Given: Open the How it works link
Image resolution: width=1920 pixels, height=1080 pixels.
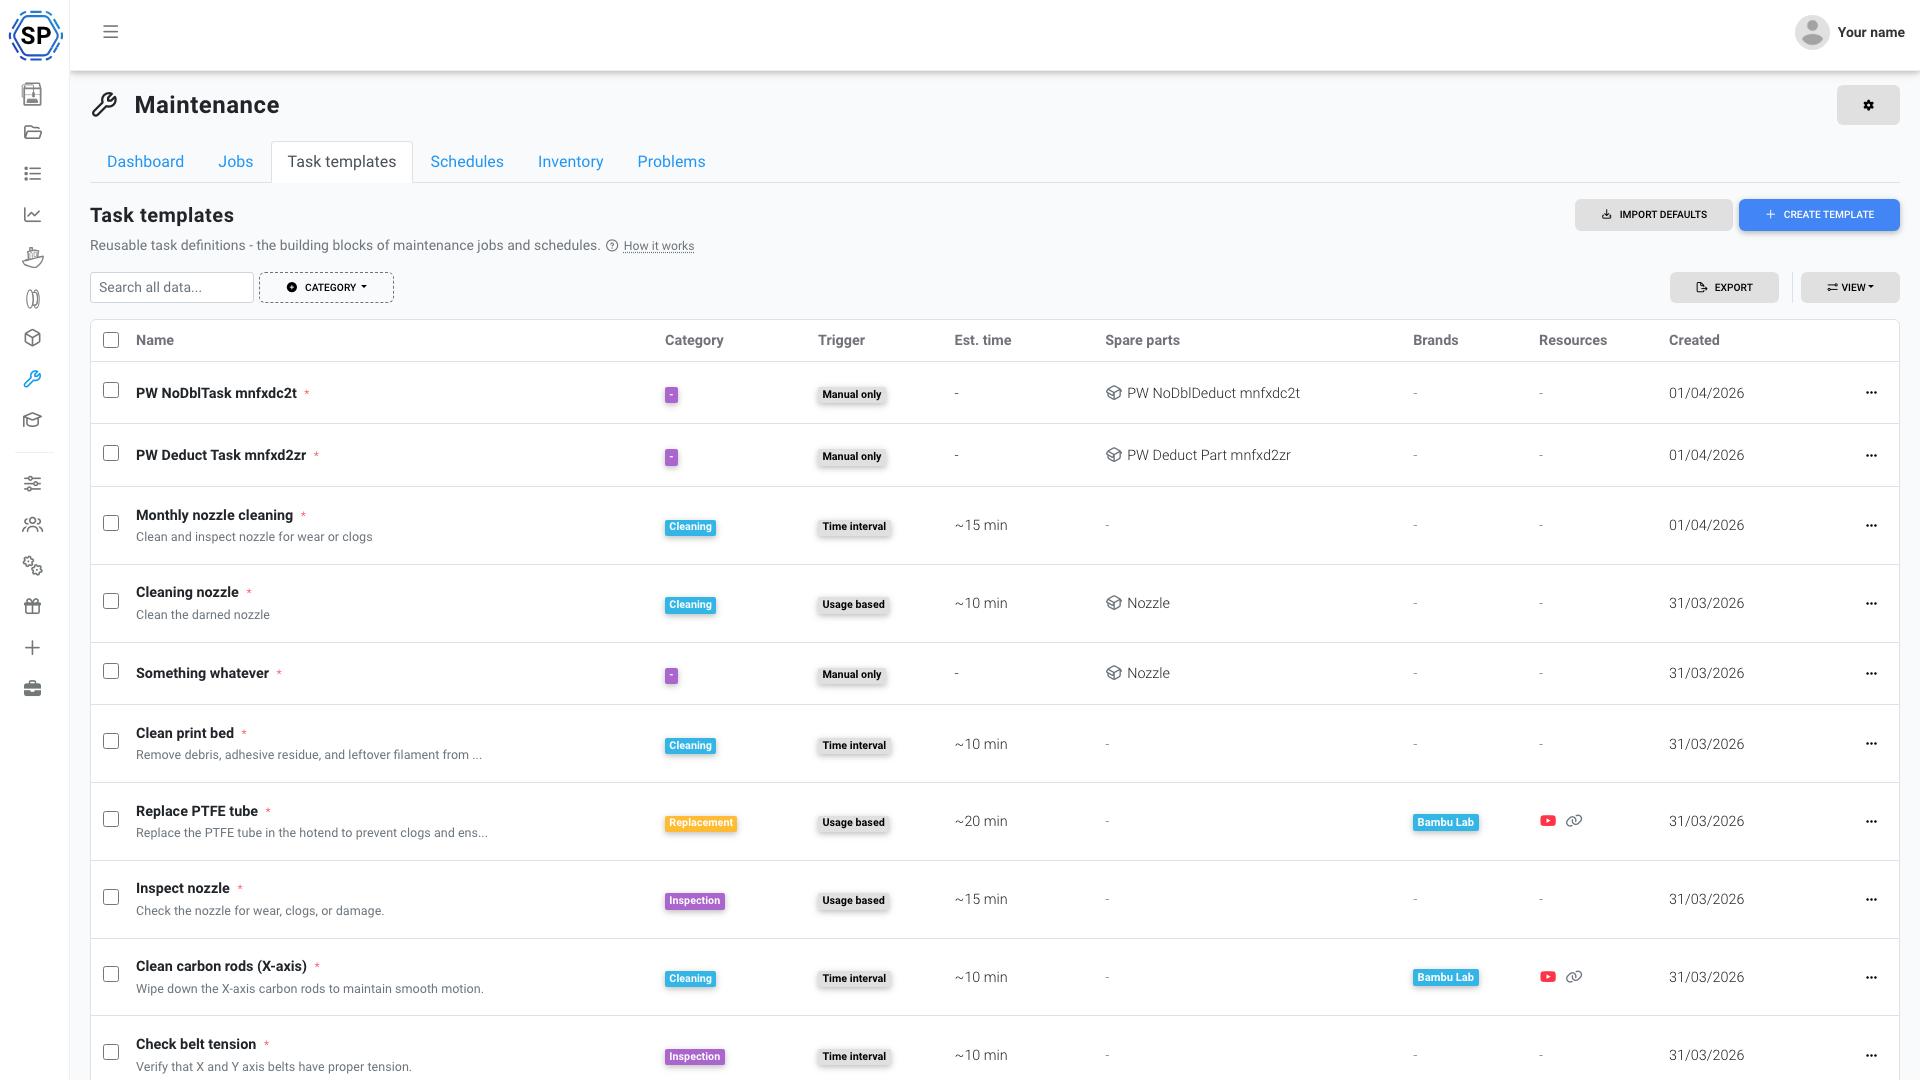Looking at the screenshot, I should (x=658, y=246).
